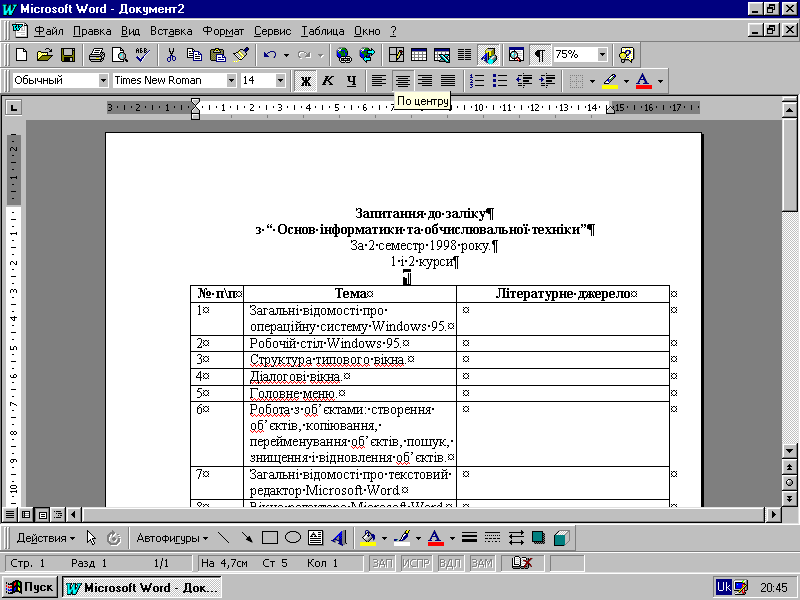This screenshot has height=600, width=800.
Task: Toggle the Drawing toolbar button
Action: pos(488,55)
